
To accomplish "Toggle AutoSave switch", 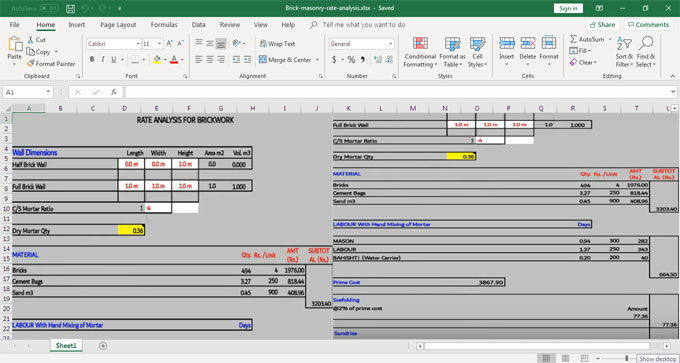I will 49,8.
